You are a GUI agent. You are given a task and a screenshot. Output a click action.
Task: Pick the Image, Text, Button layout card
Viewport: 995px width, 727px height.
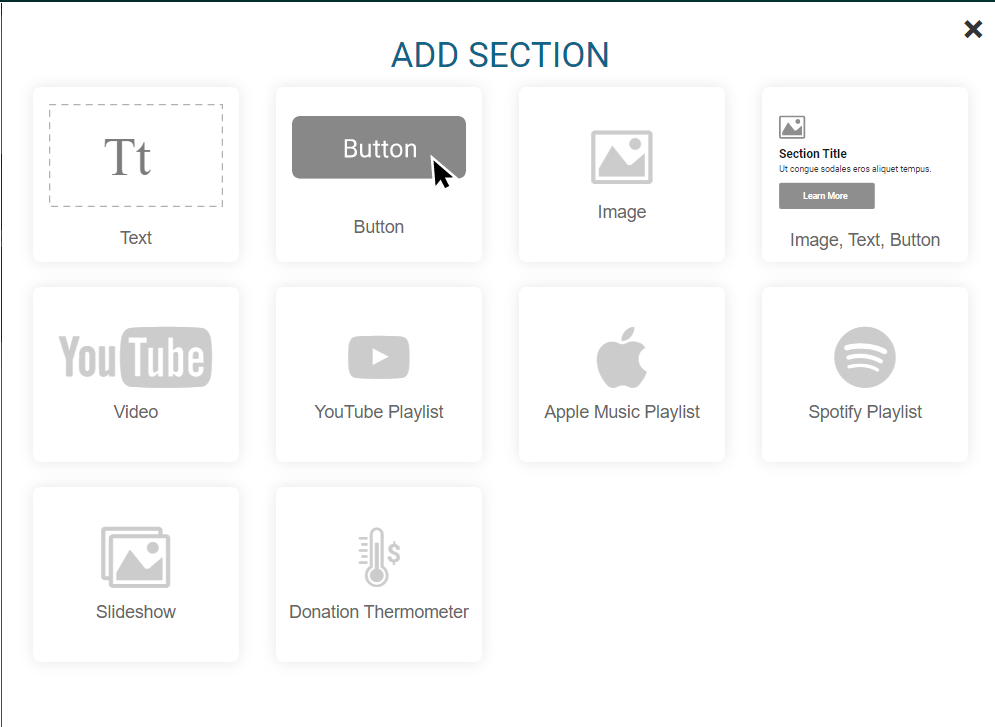(x=865, y=174)
